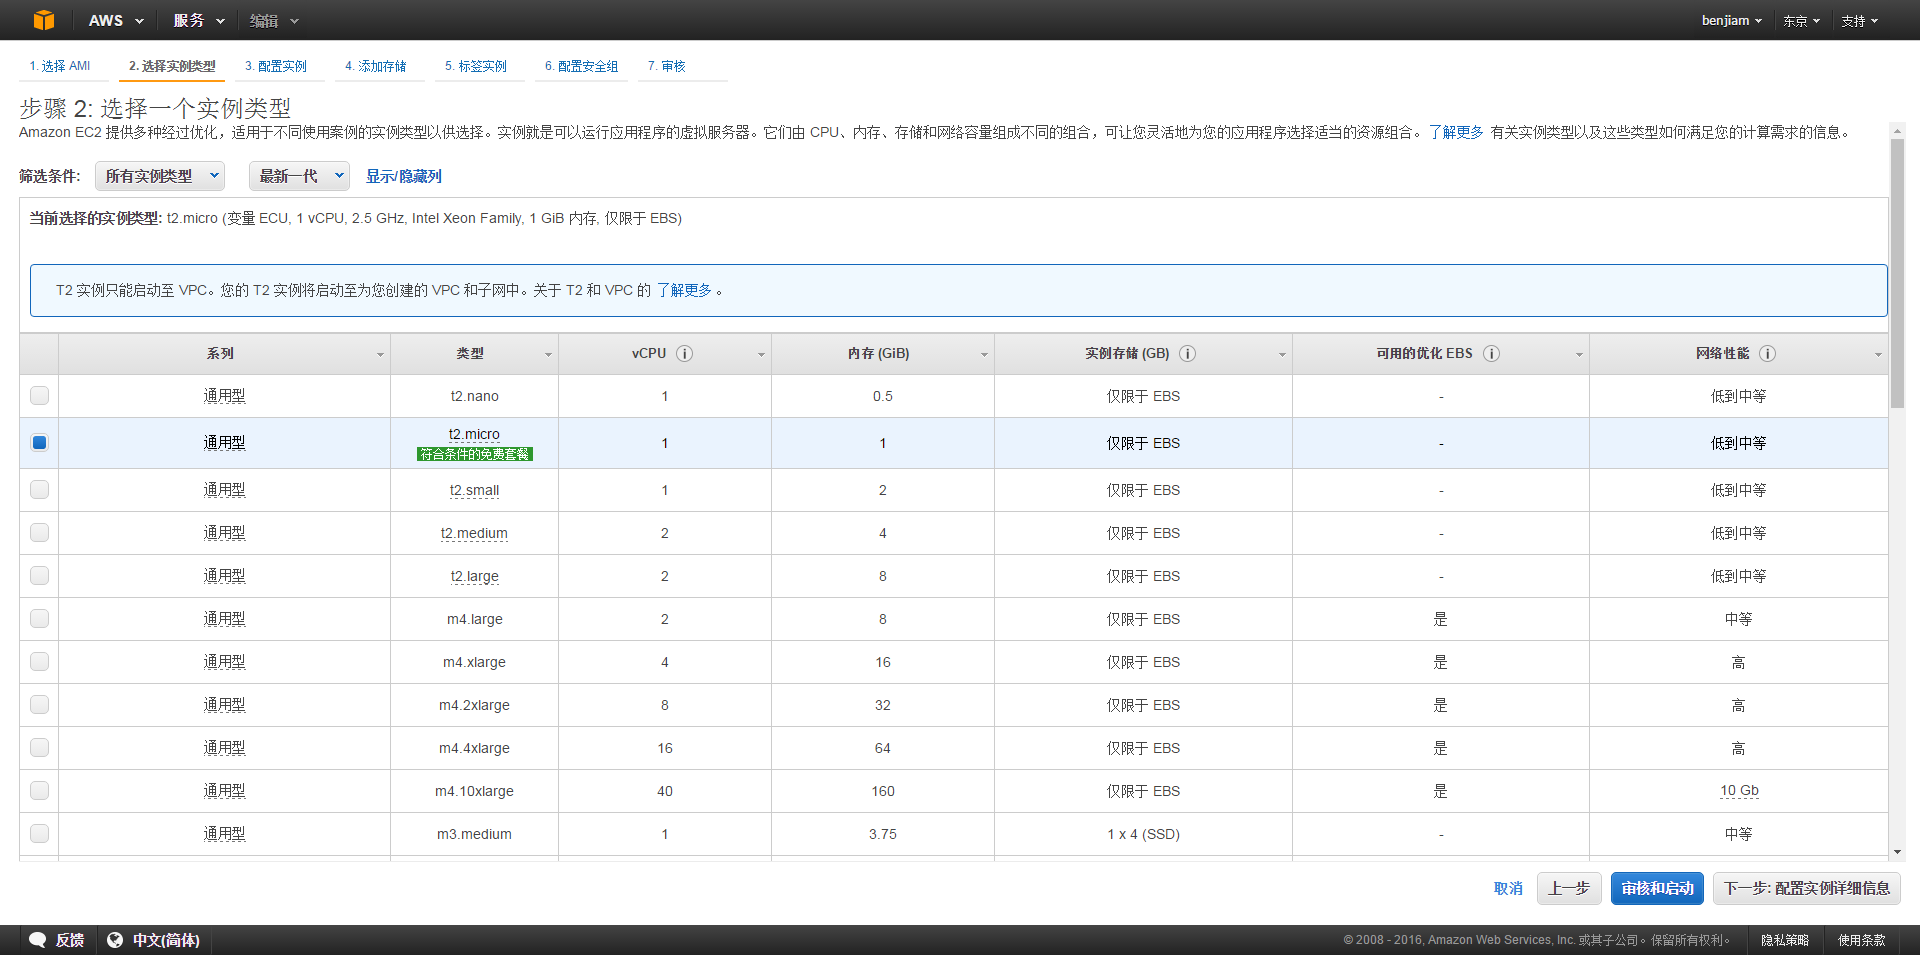Click the feedback speech bubble icon
The width and height of the screenshot is (1920, 955).
coord(38,940)
